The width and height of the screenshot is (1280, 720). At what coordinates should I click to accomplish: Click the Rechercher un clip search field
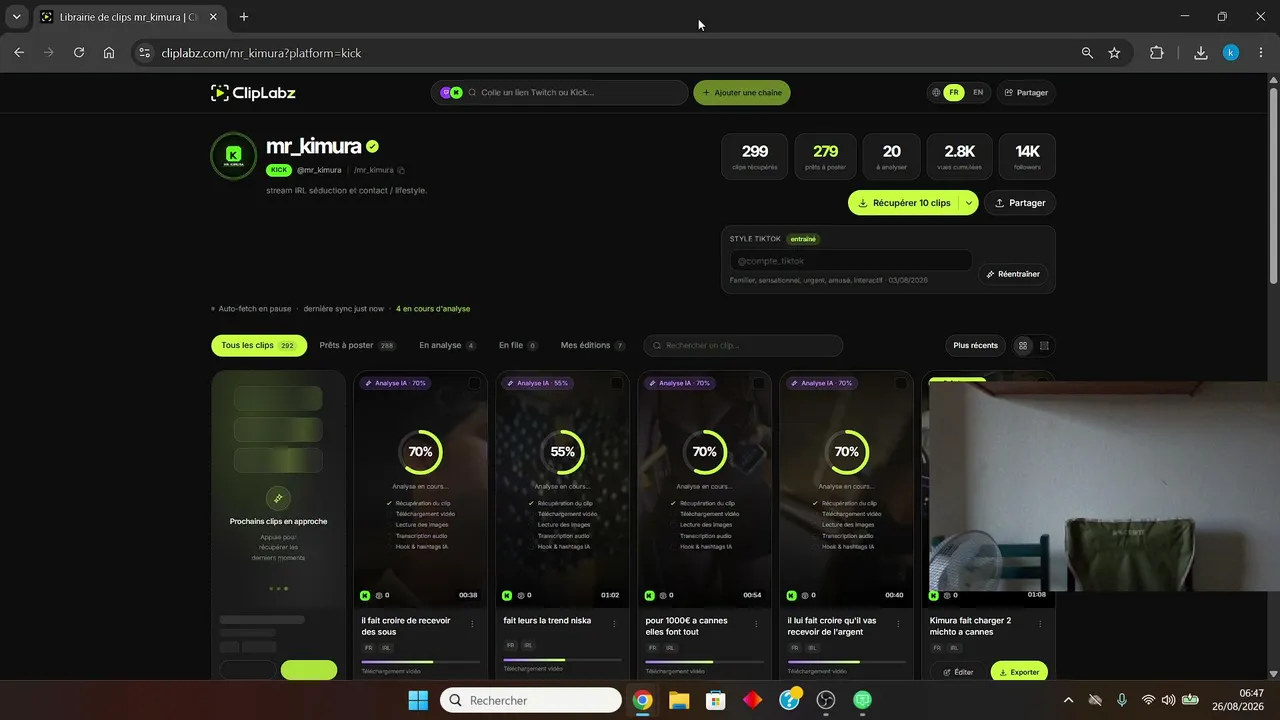pyautogui.click(x=743, y=346)
